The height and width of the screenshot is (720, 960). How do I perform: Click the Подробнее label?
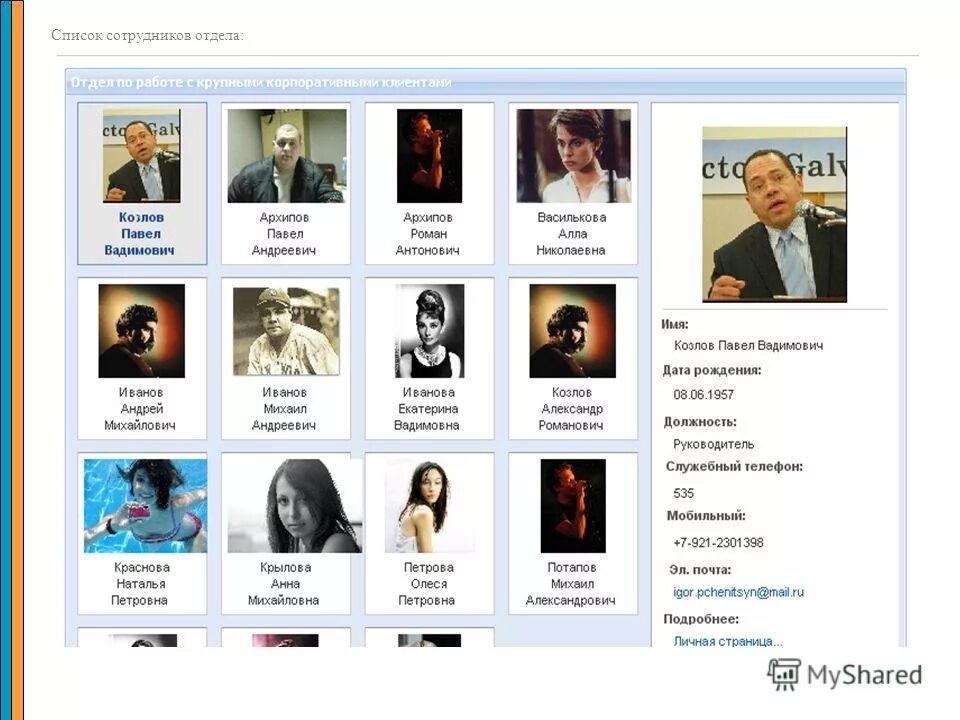[x=702, y=619]
